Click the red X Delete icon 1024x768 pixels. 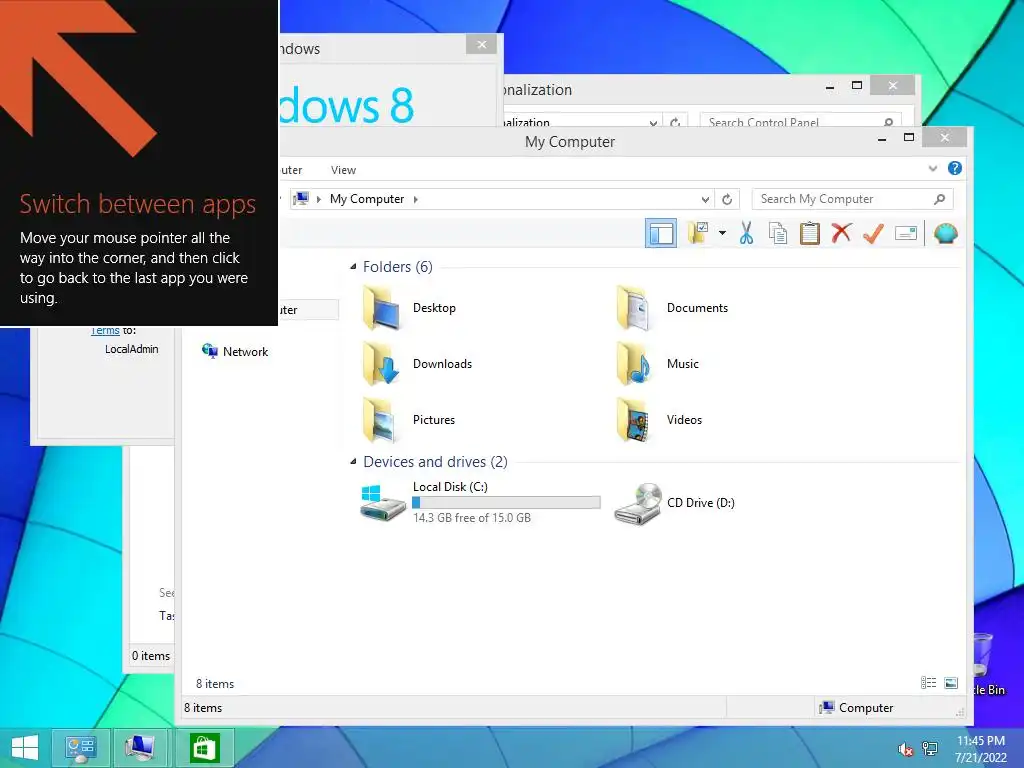tap(841, 232)
